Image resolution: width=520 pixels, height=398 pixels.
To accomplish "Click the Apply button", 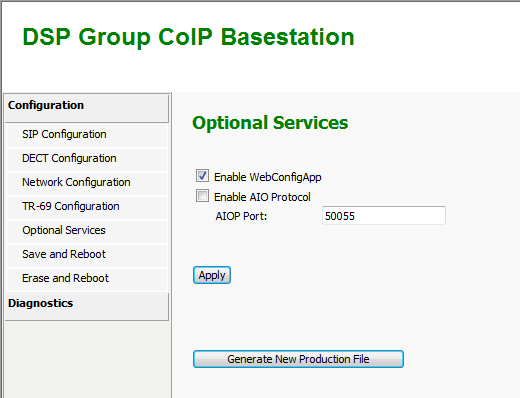I will (212, 275).
